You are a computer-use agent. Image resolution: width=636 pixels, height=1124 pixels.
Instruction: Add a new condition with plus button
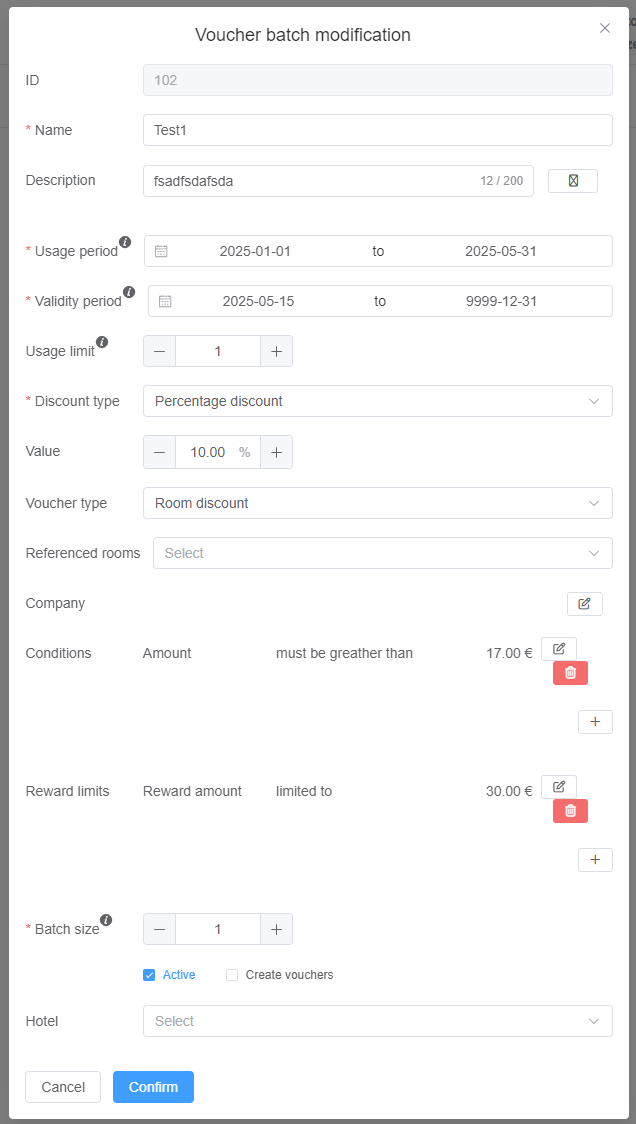click(595, 722)
